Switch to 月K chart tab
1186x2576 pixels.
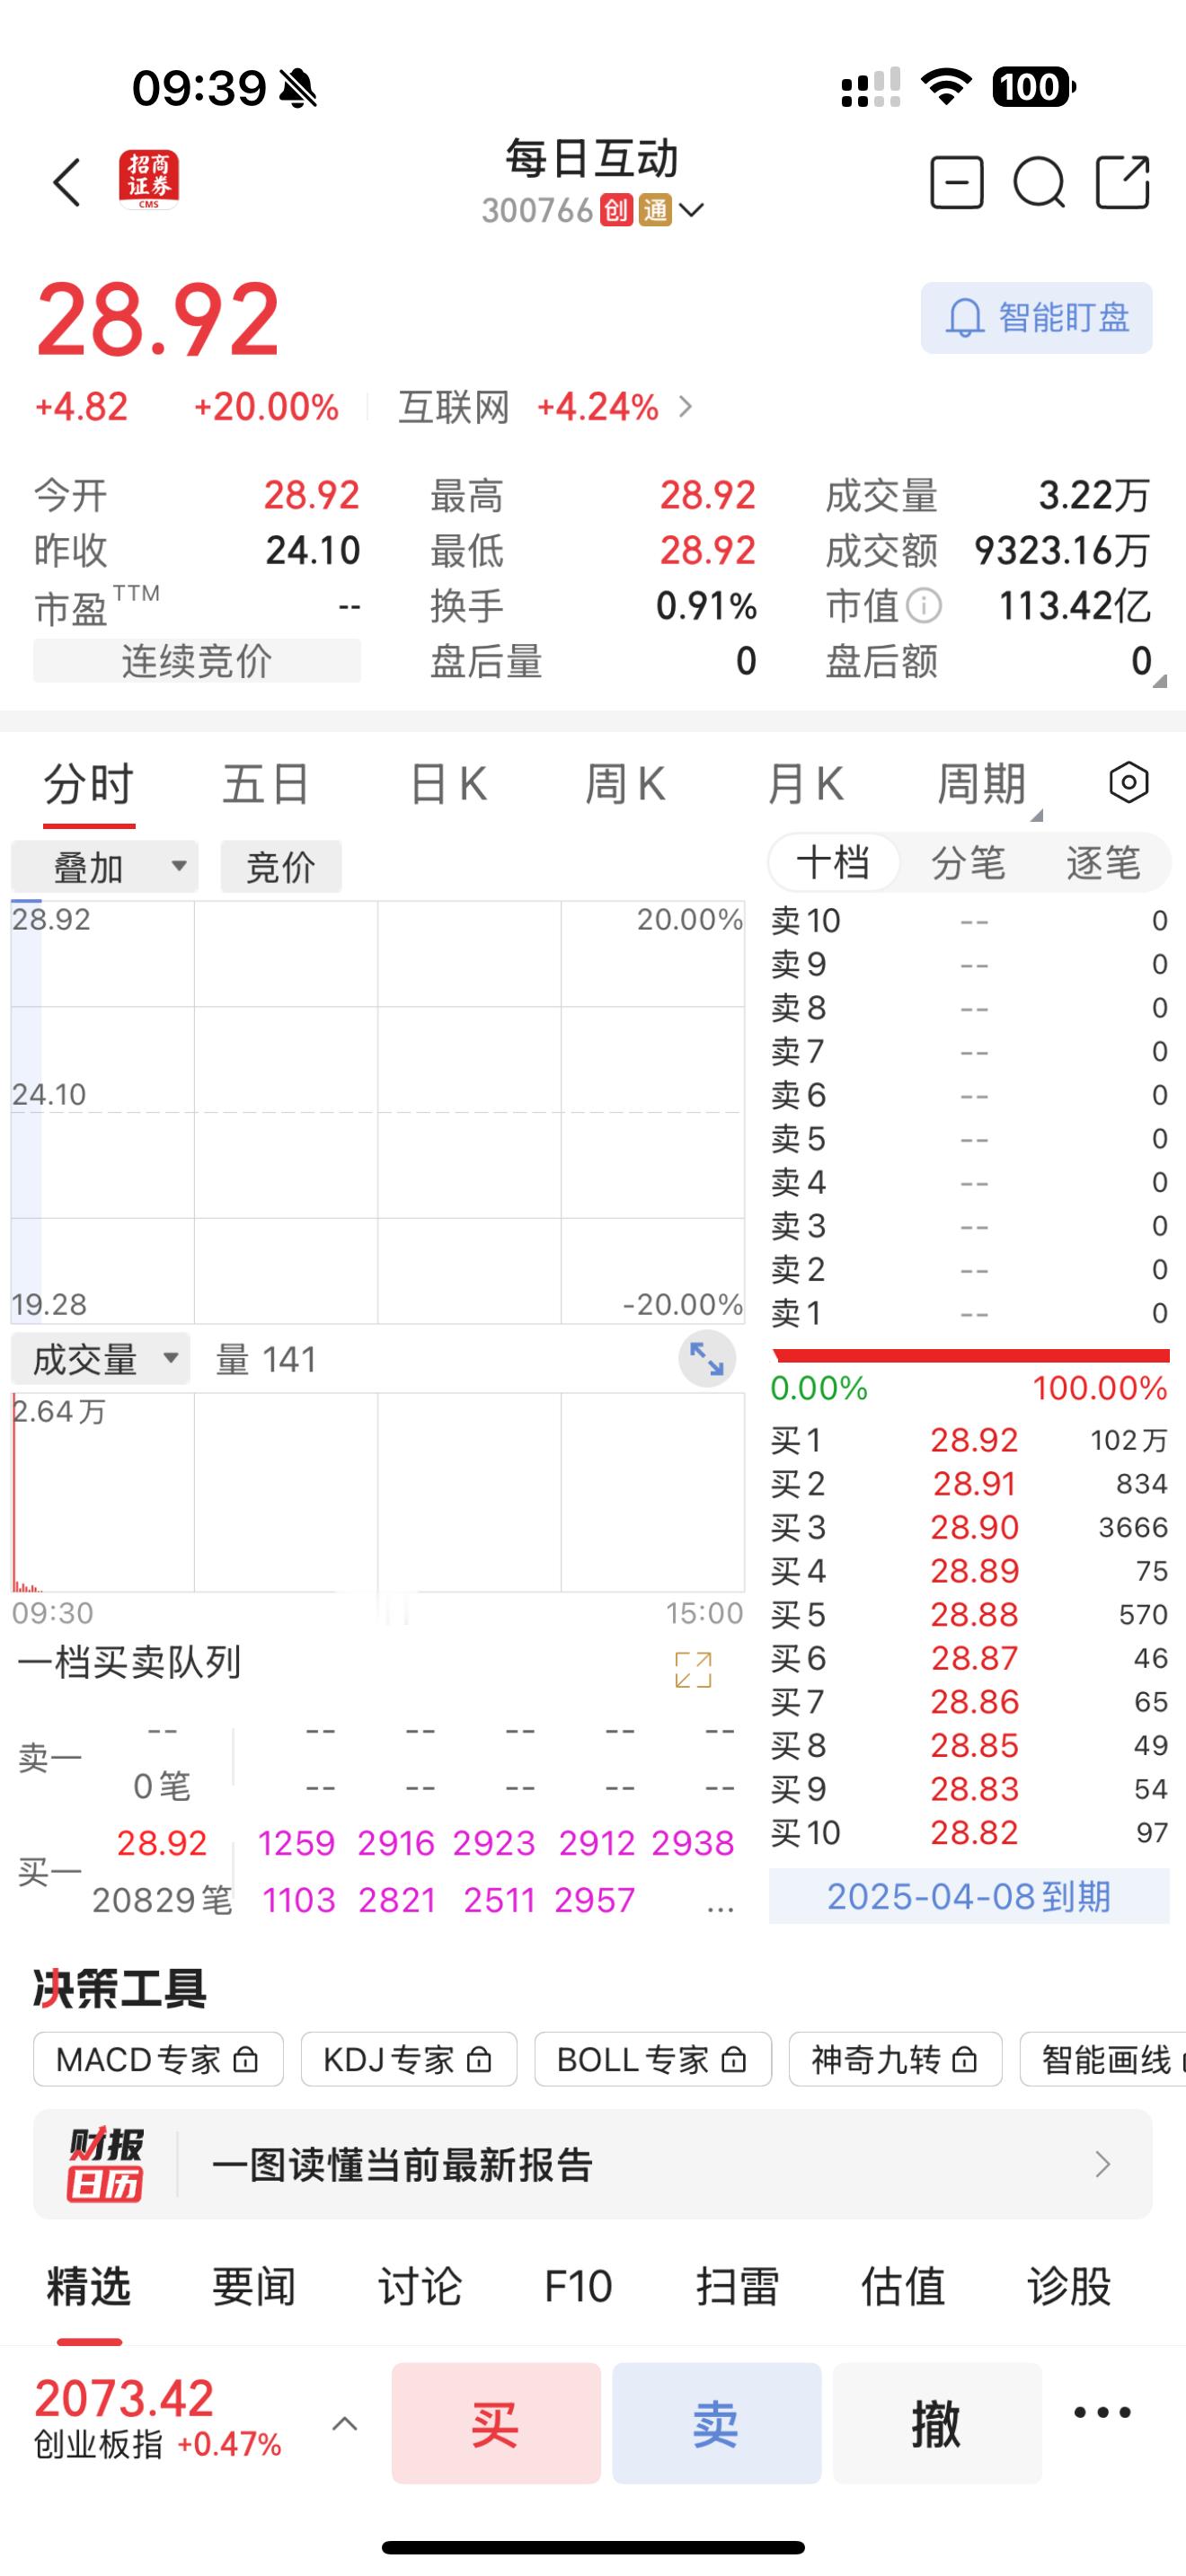pyautogui.click(x=805, y=784)
